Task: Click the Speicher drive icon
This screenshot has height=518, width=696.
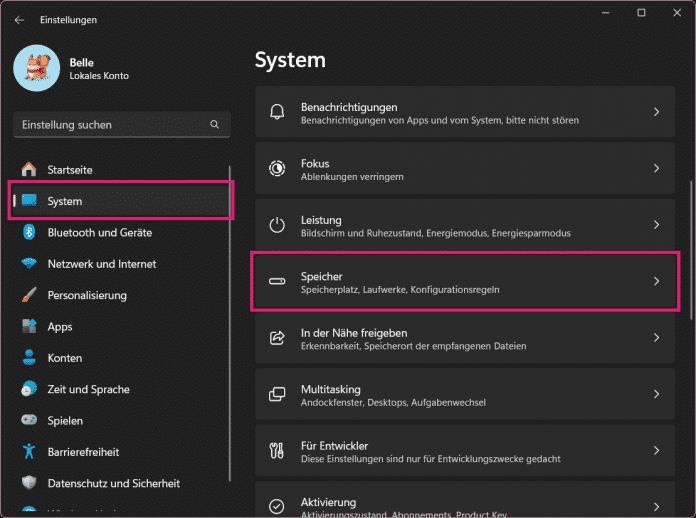Action: (x=277, y=282)
